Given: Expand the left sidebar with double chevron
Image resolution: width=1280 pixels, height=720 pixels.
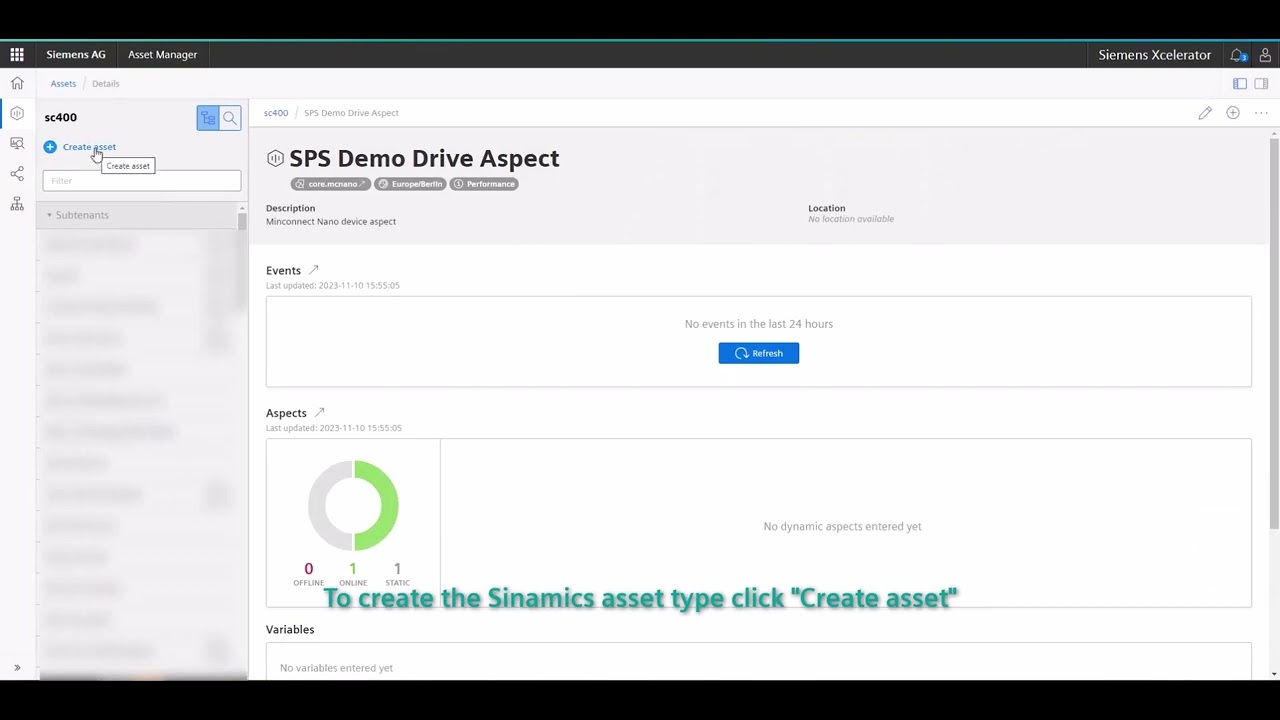Looking at the screenshot, I should point(17,668).
